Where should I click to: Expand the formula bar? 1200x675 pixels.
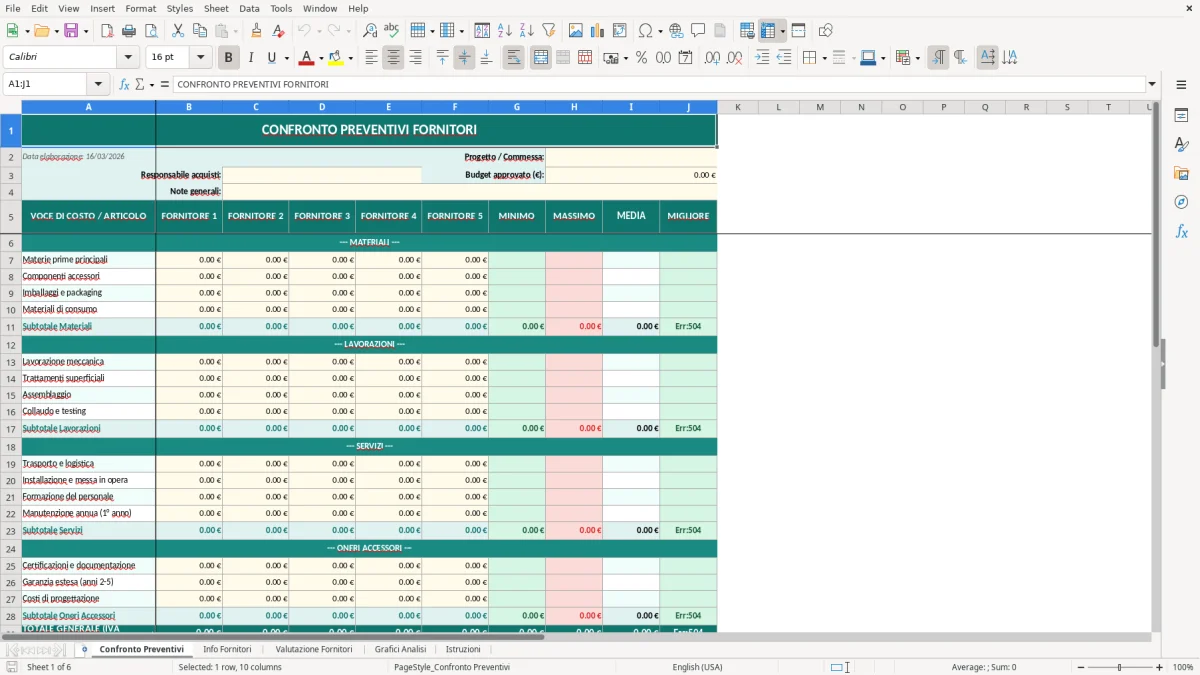[1152, 84]
